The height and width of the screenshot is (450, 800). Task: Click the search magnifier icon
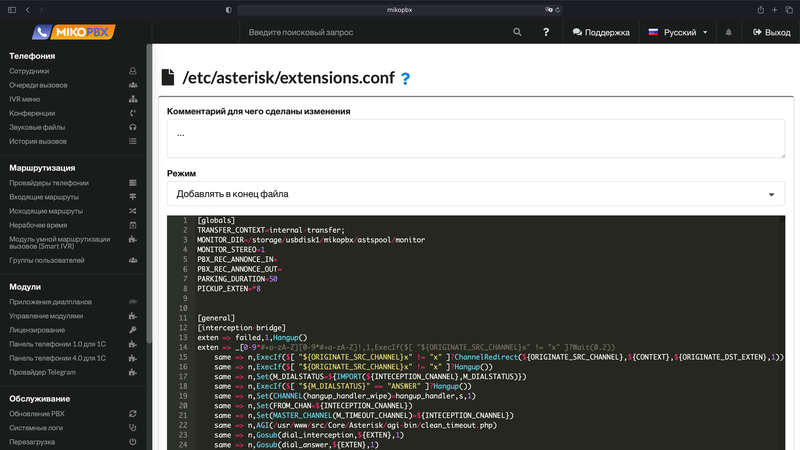tap(517, 32)
